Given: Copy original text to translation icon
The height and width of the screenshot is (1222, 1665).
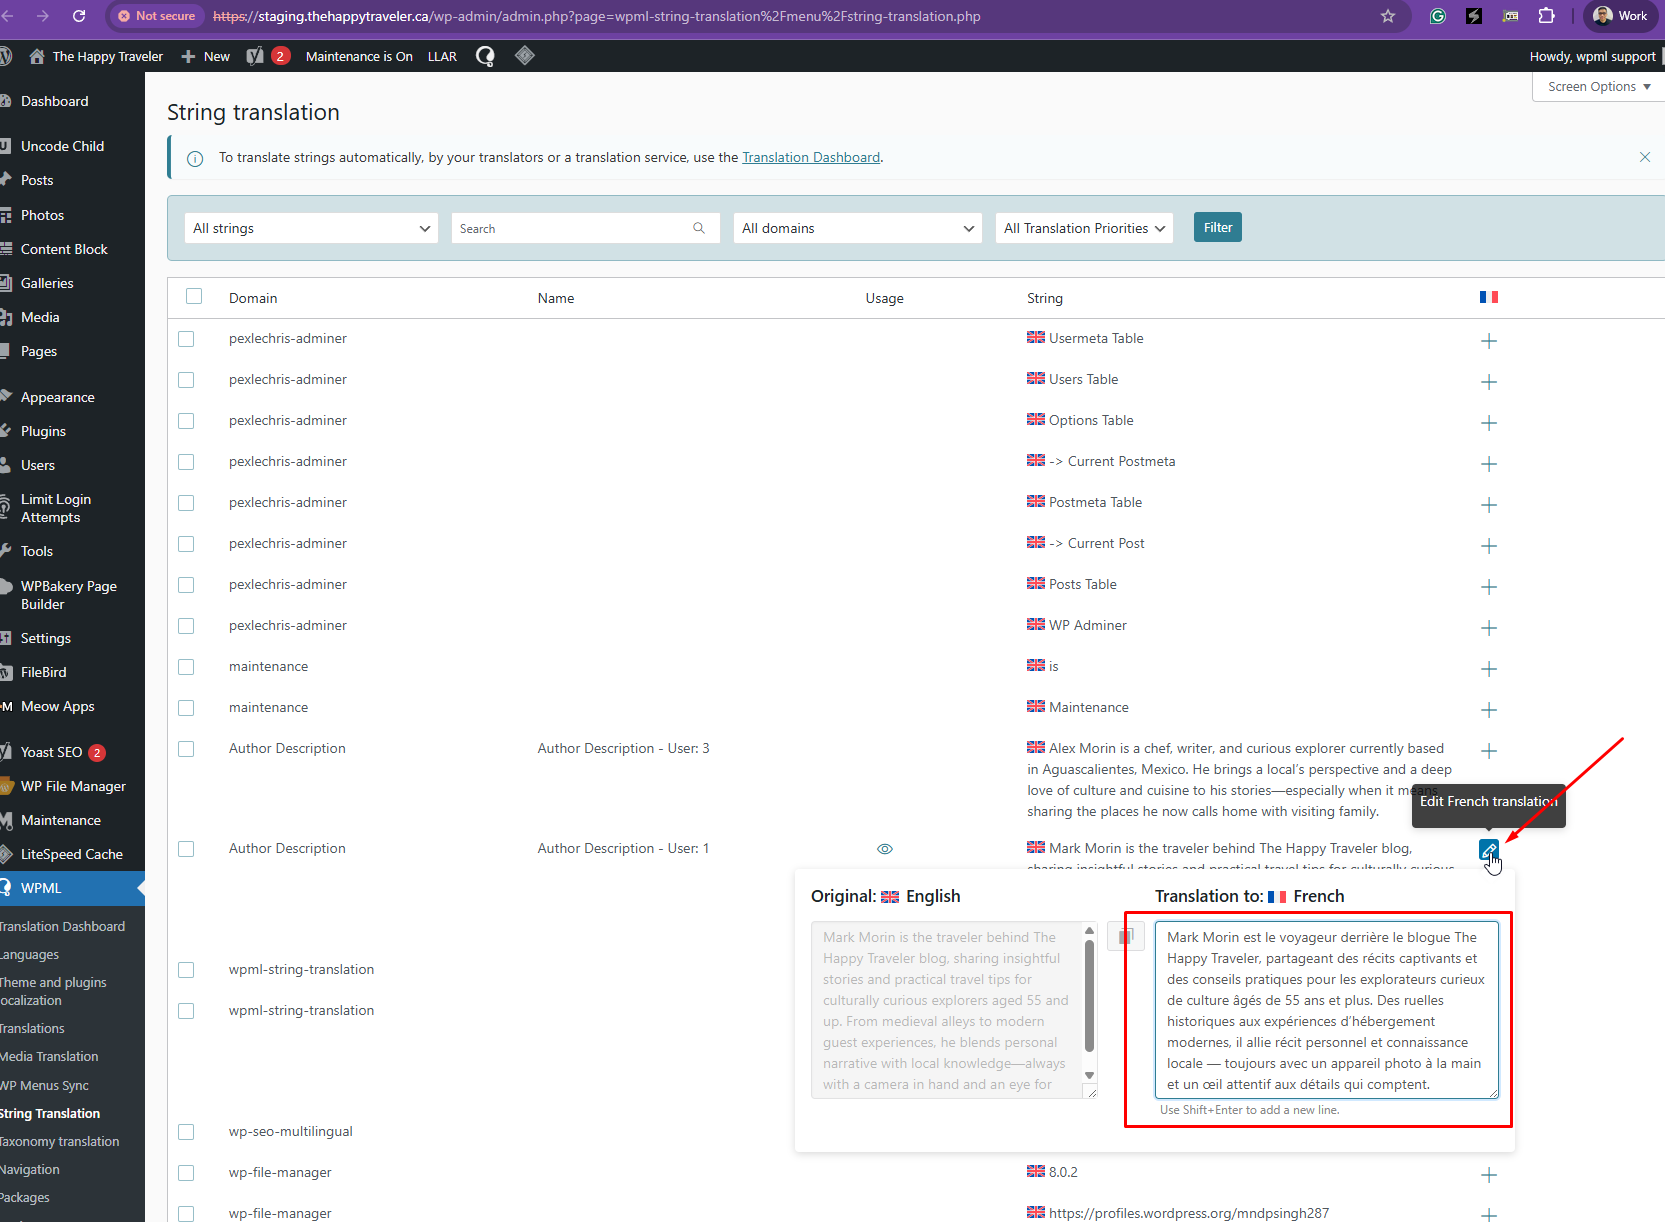Looking at the screenshot, I should point(1126,937).
